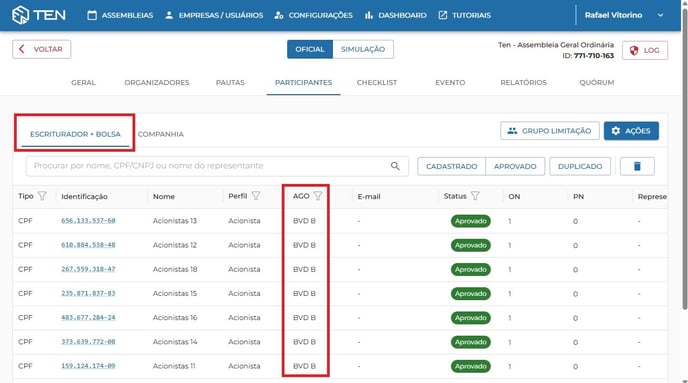Filter by Aprovado
688x383 pixels.
point(515,166)
